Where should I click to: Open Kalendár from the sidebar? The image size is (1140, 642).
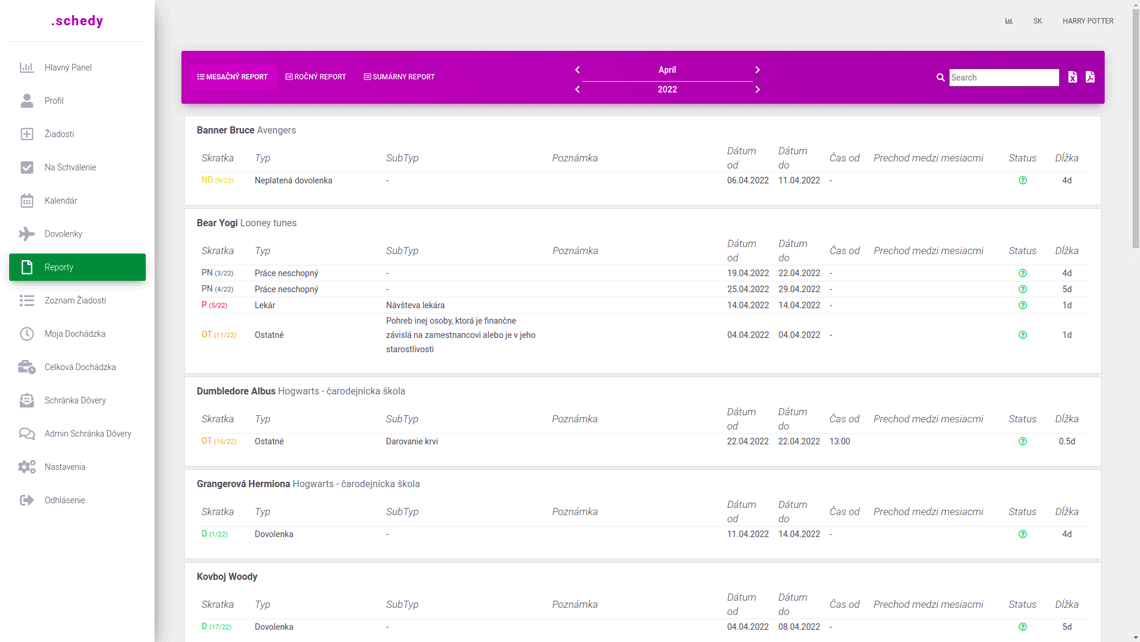[x=60, y=201]
